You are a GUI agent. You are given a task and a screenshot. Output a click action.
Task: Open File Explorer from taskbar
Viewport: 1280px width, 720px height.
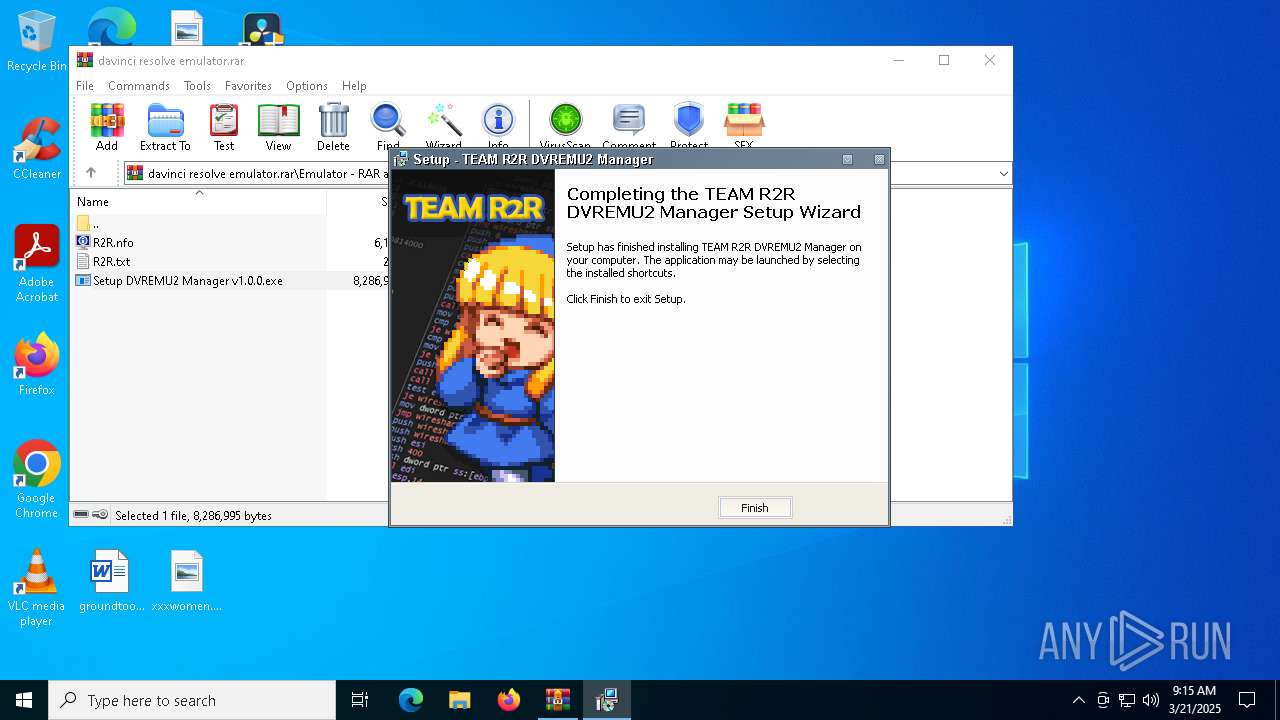(x=459, y=700)
